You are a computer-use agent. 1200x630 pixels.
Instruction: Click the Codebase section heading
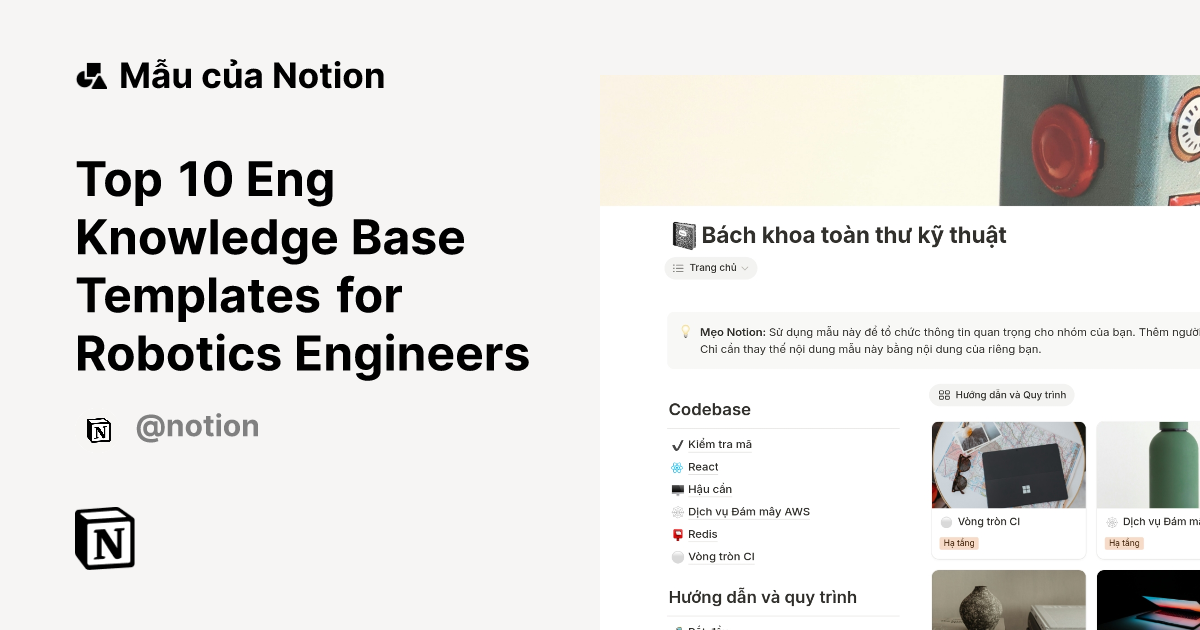pyautogui.click(x=709, y=410)
